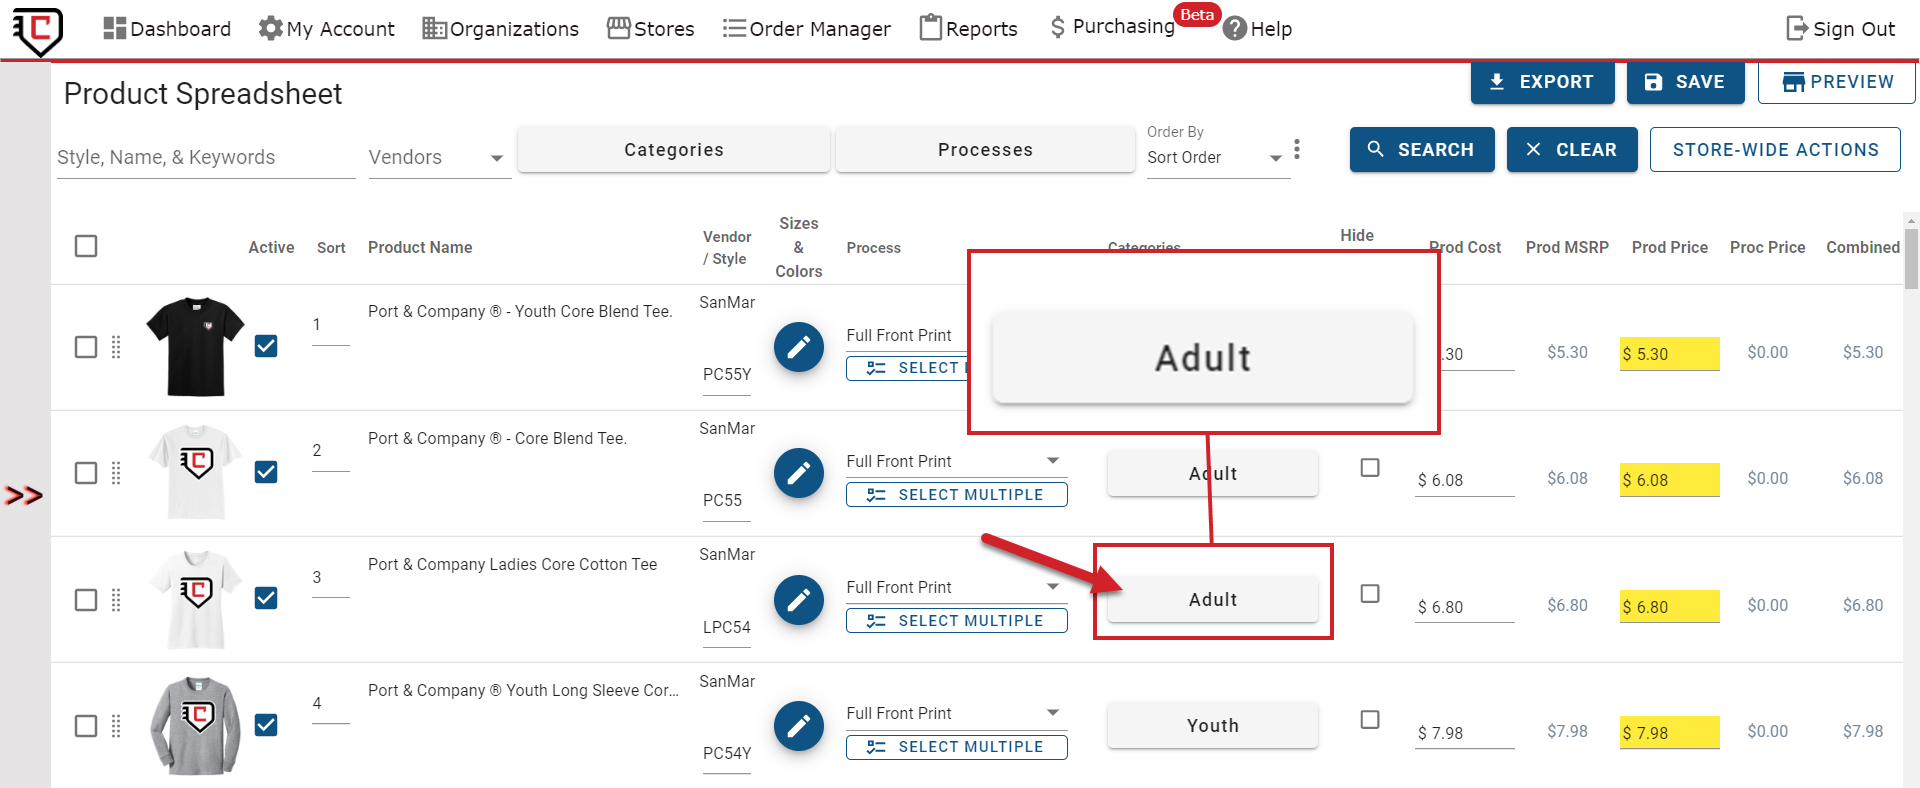Open white Core Blend Tee thumbnail
The image size is (1920, 788).
(195, 473)
